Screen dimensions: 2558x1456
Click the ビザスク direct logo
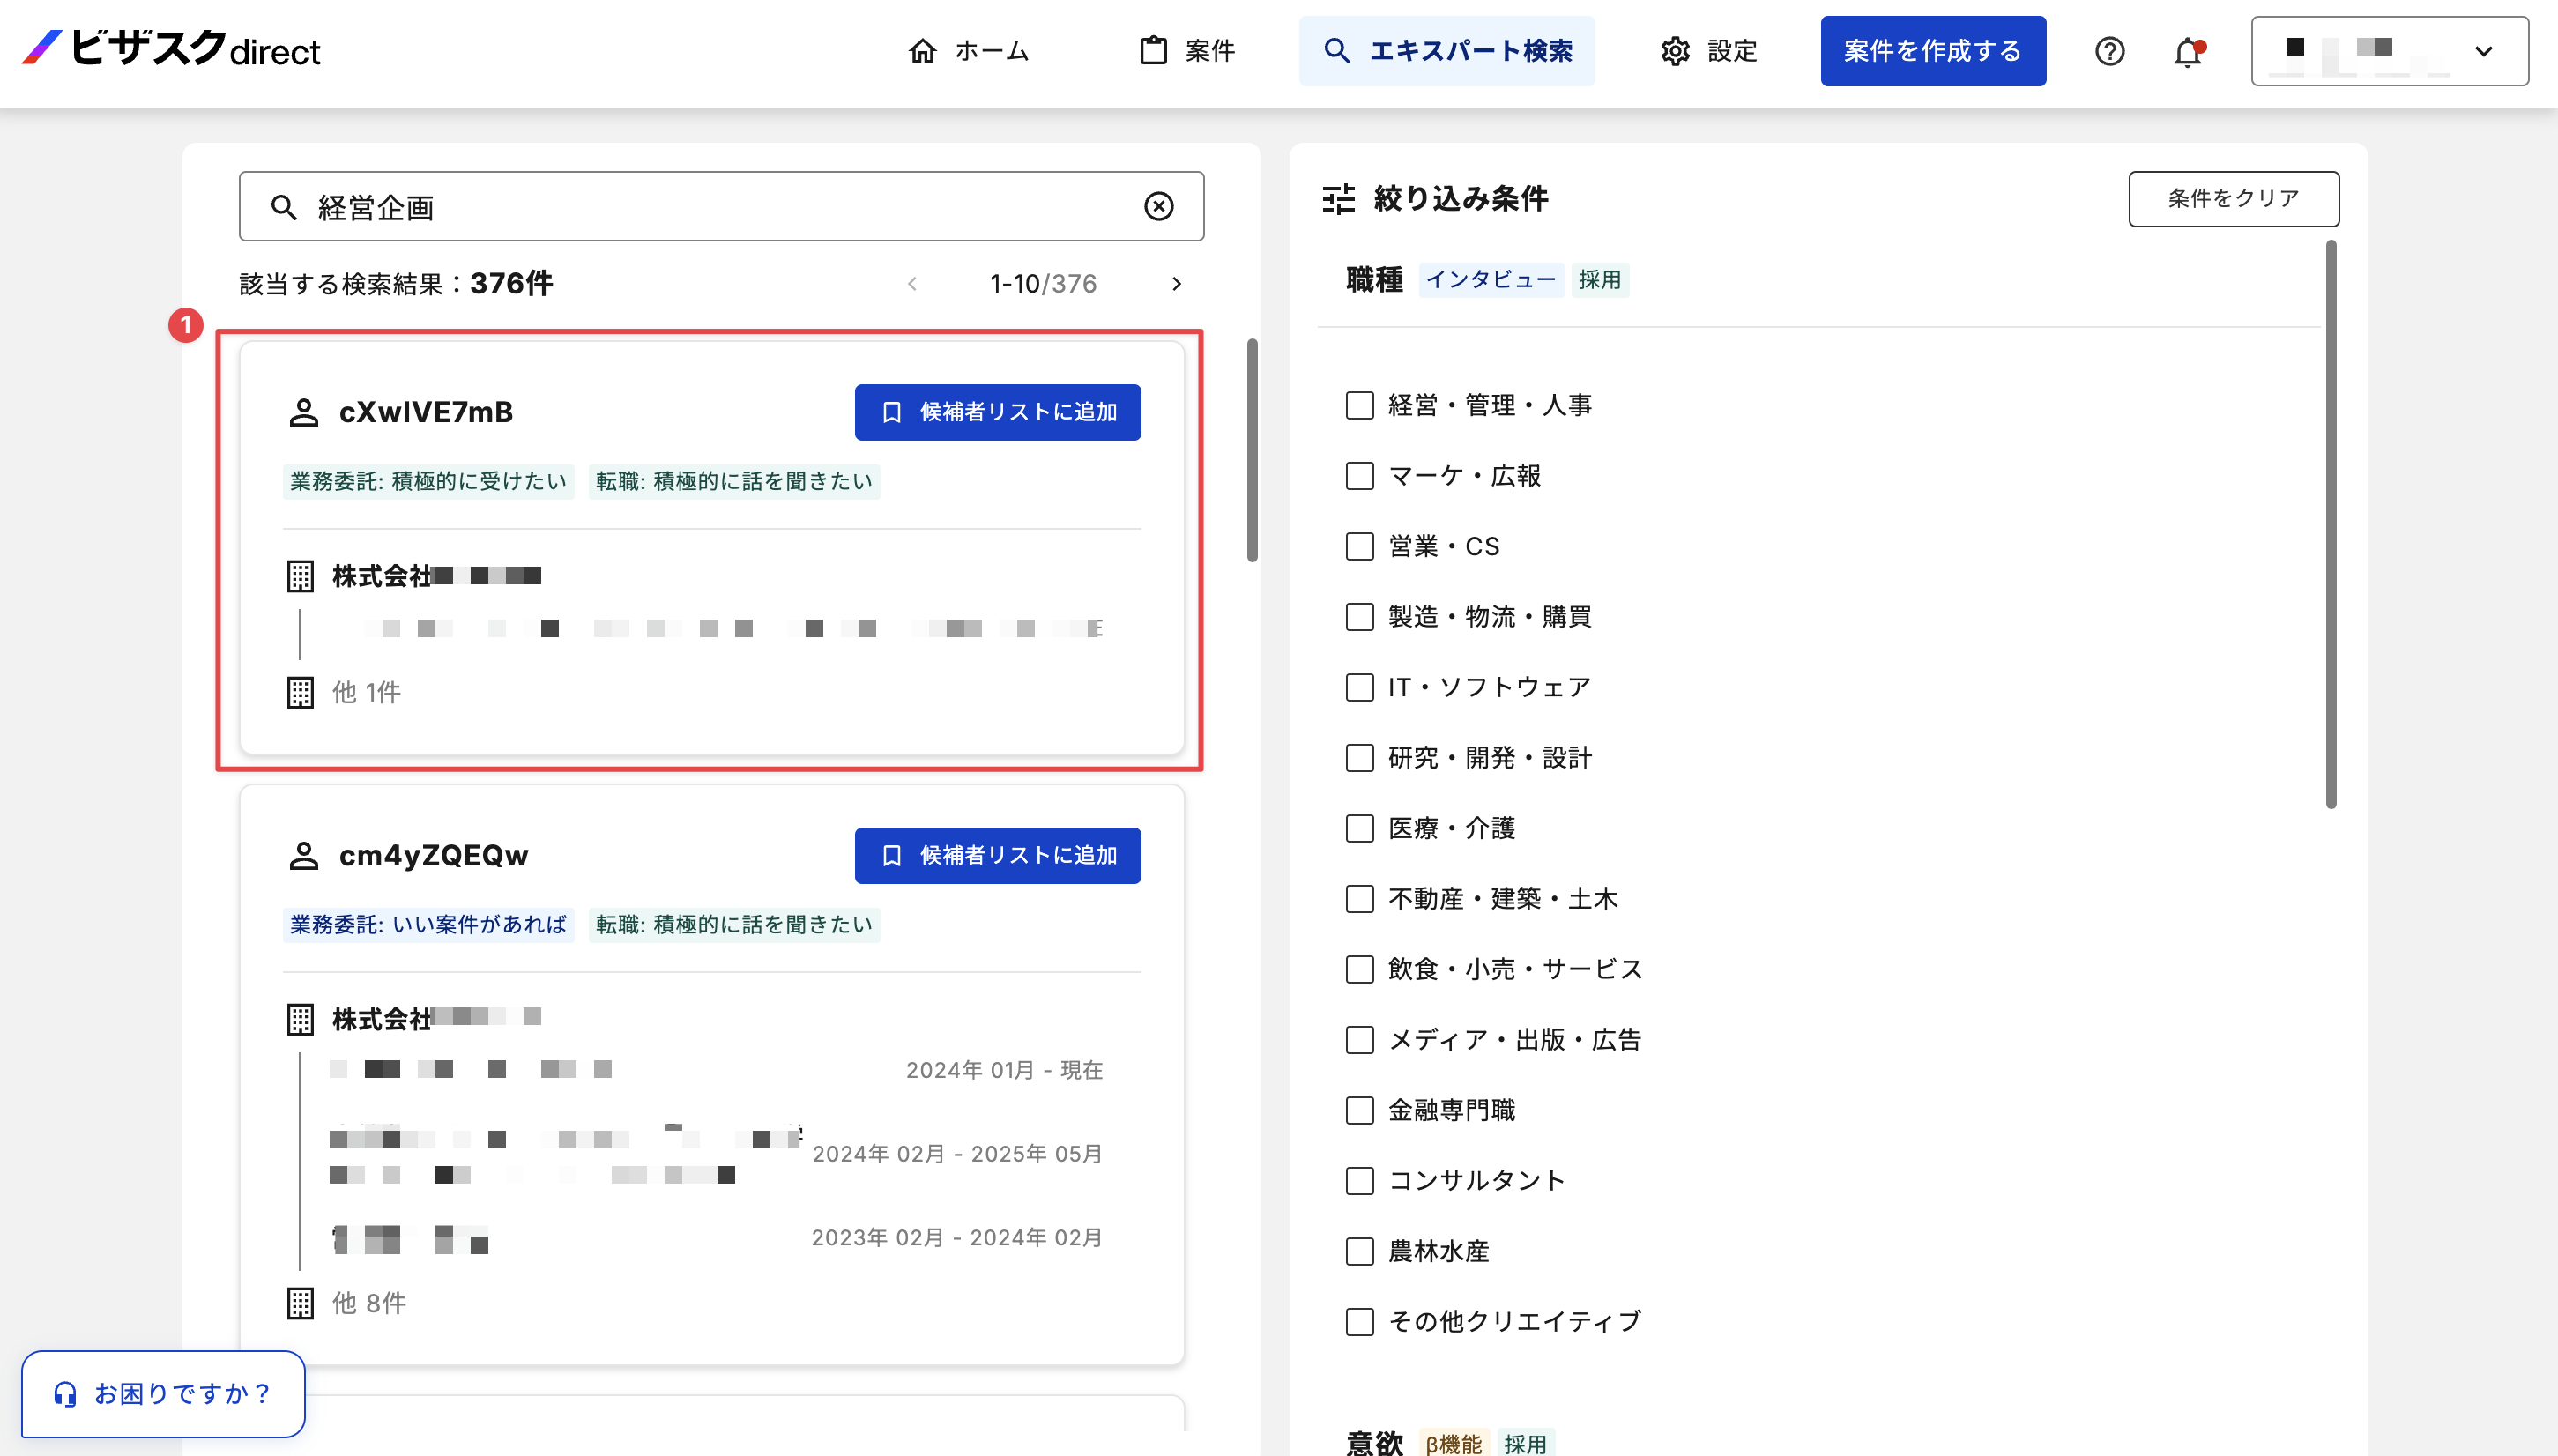[172, 49]
